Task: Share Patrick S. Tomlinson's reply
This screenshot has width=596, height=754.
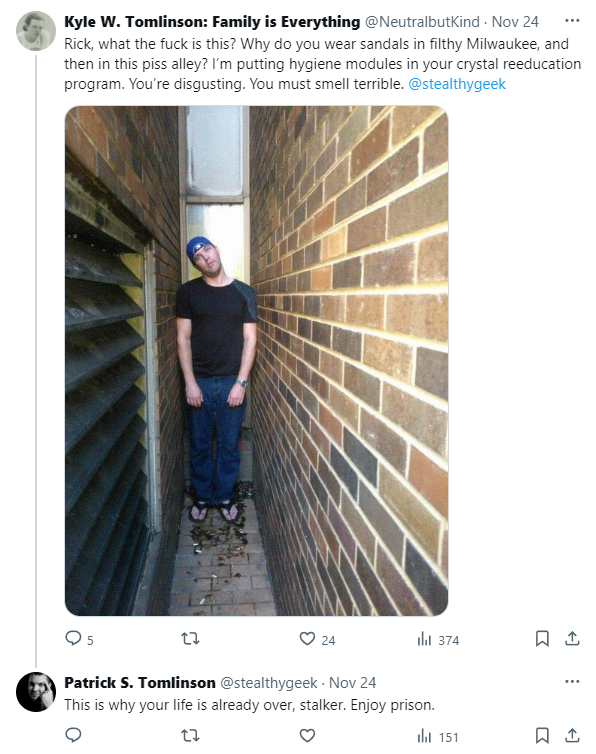Action: click(572, 735)
